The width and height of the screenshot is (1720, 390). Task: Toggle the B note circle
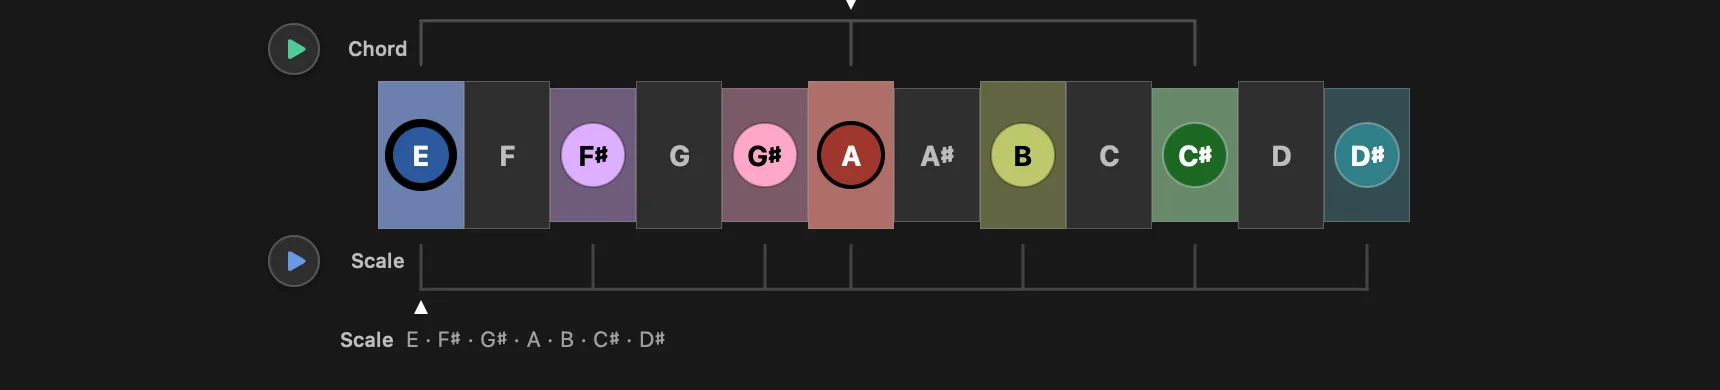[1023, 155]
